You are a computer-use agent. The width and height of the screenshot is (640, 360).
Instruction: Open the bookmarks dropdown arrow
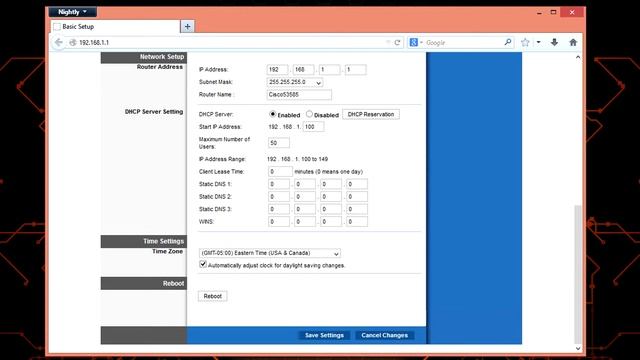[x=538, y=42]
